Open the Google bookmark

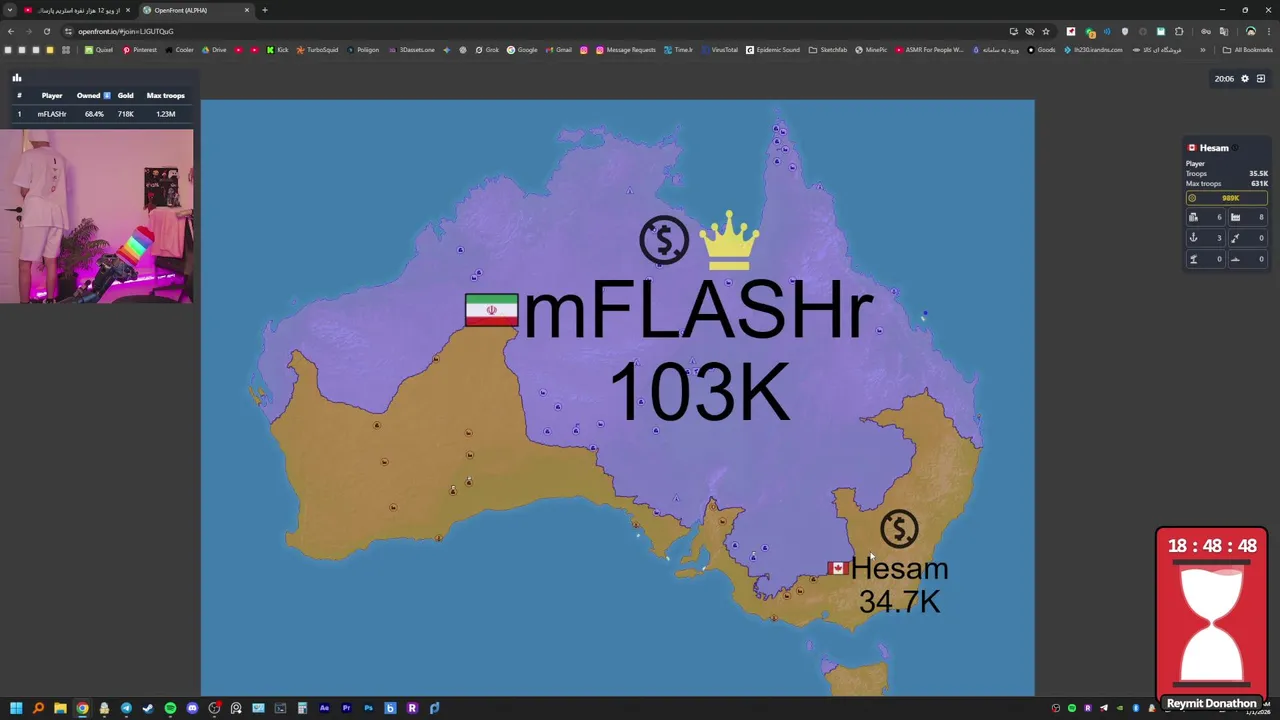point(522,50)
